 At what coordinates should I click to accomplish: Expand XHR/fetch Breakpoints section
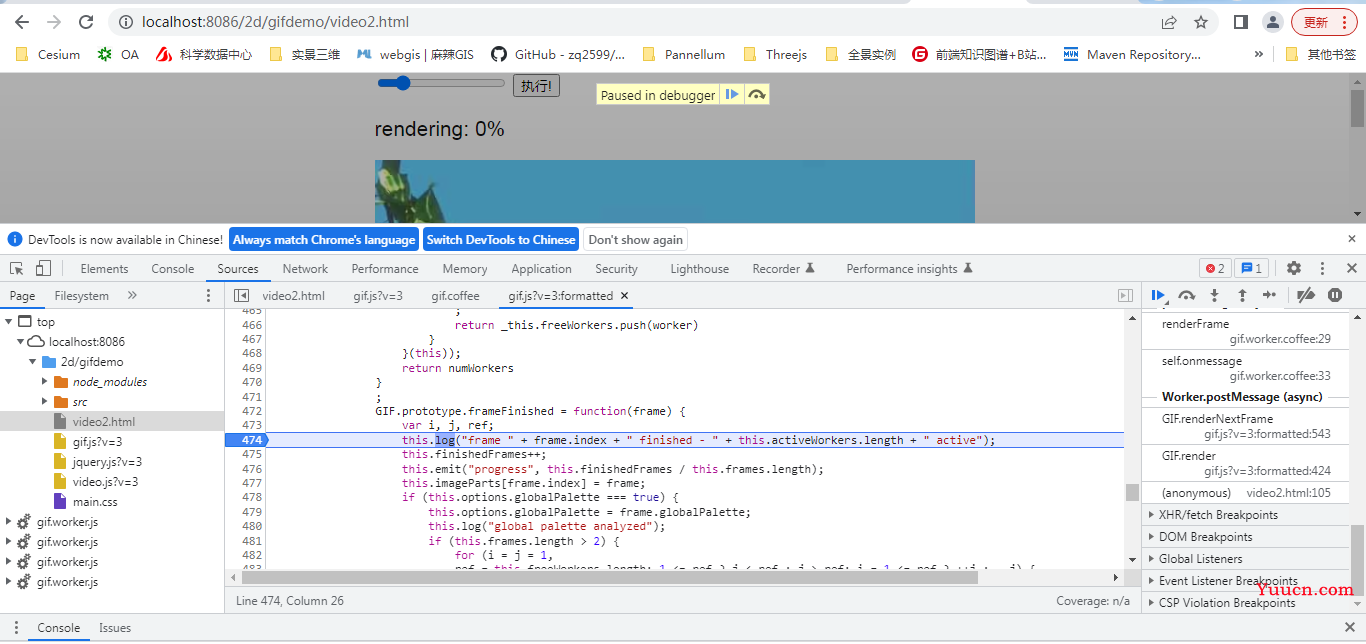pyautogui.click(x=1246, y=515)
